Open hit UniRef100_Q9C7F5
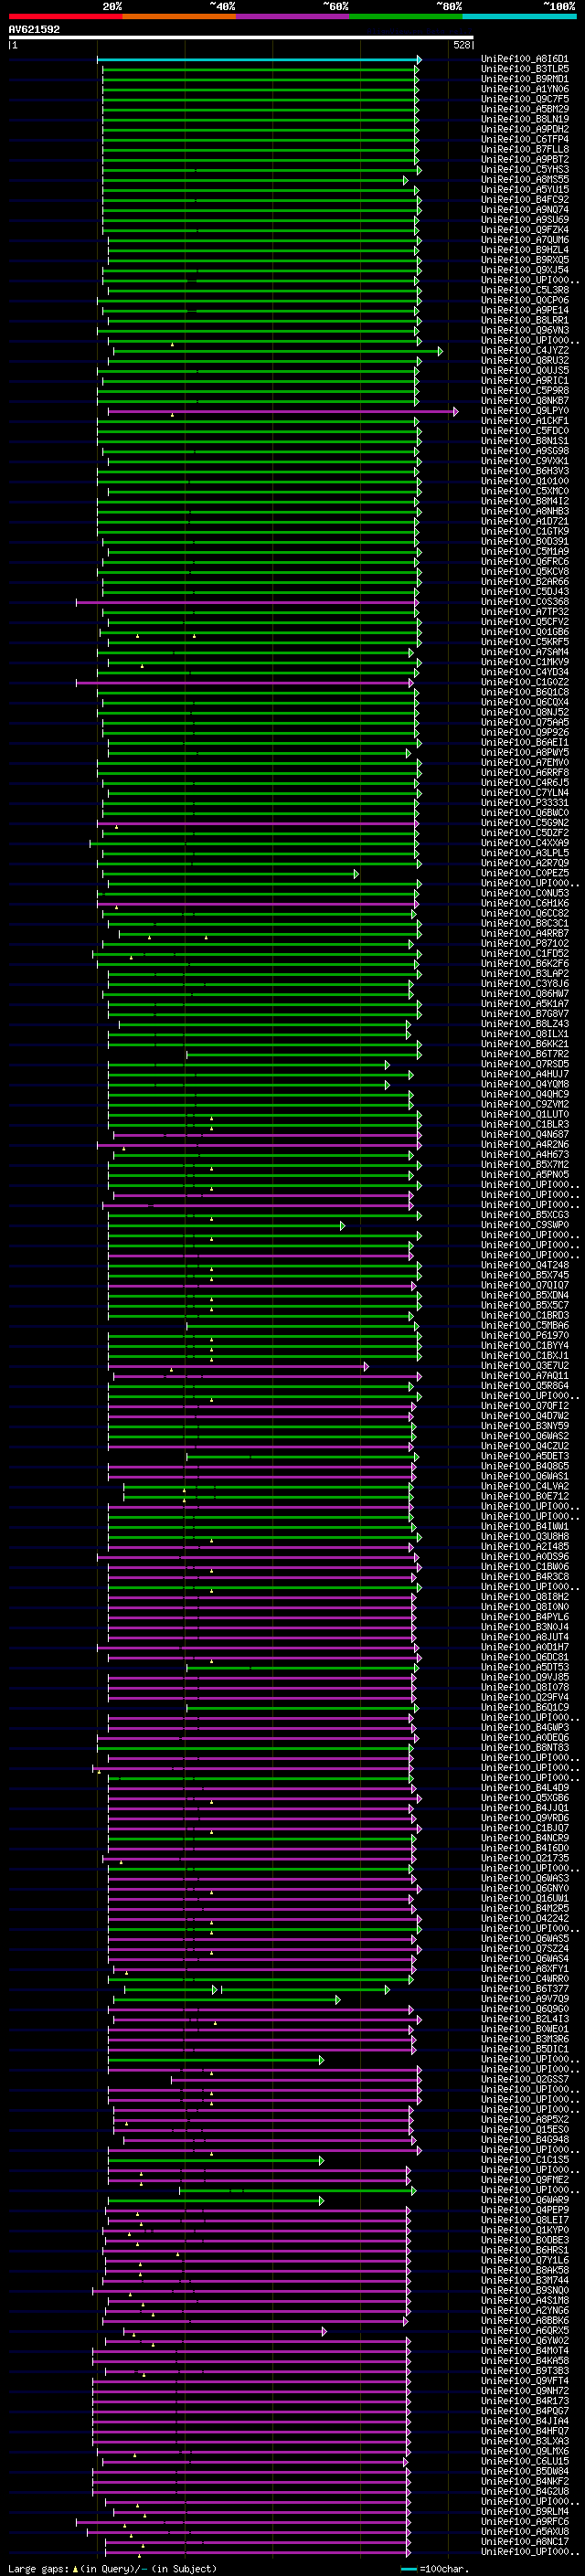This screenshot has height=2576, width=585. point(525,100)
